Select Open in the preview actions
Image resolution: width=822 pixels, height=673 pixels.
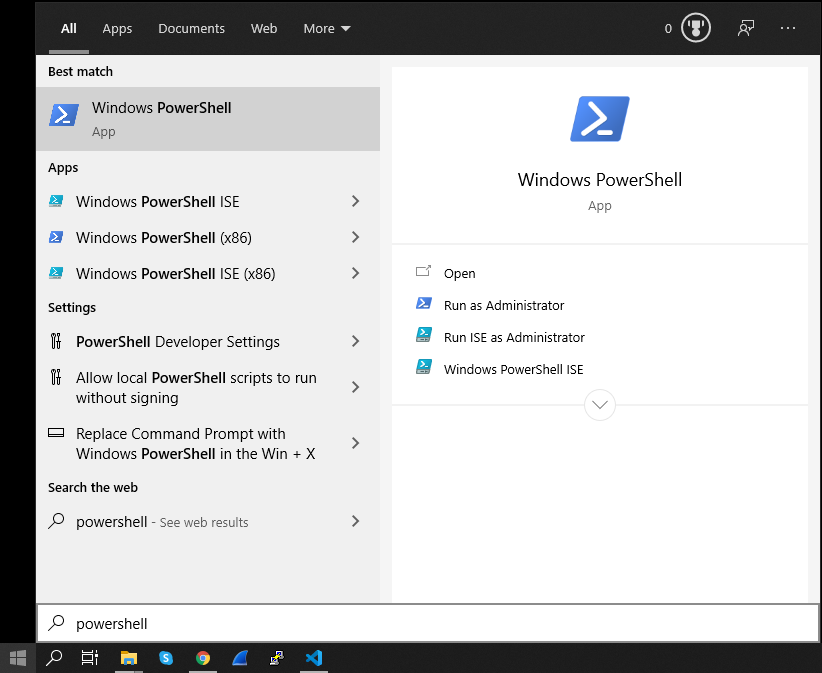pyautogui.click(x=459, y=274)
